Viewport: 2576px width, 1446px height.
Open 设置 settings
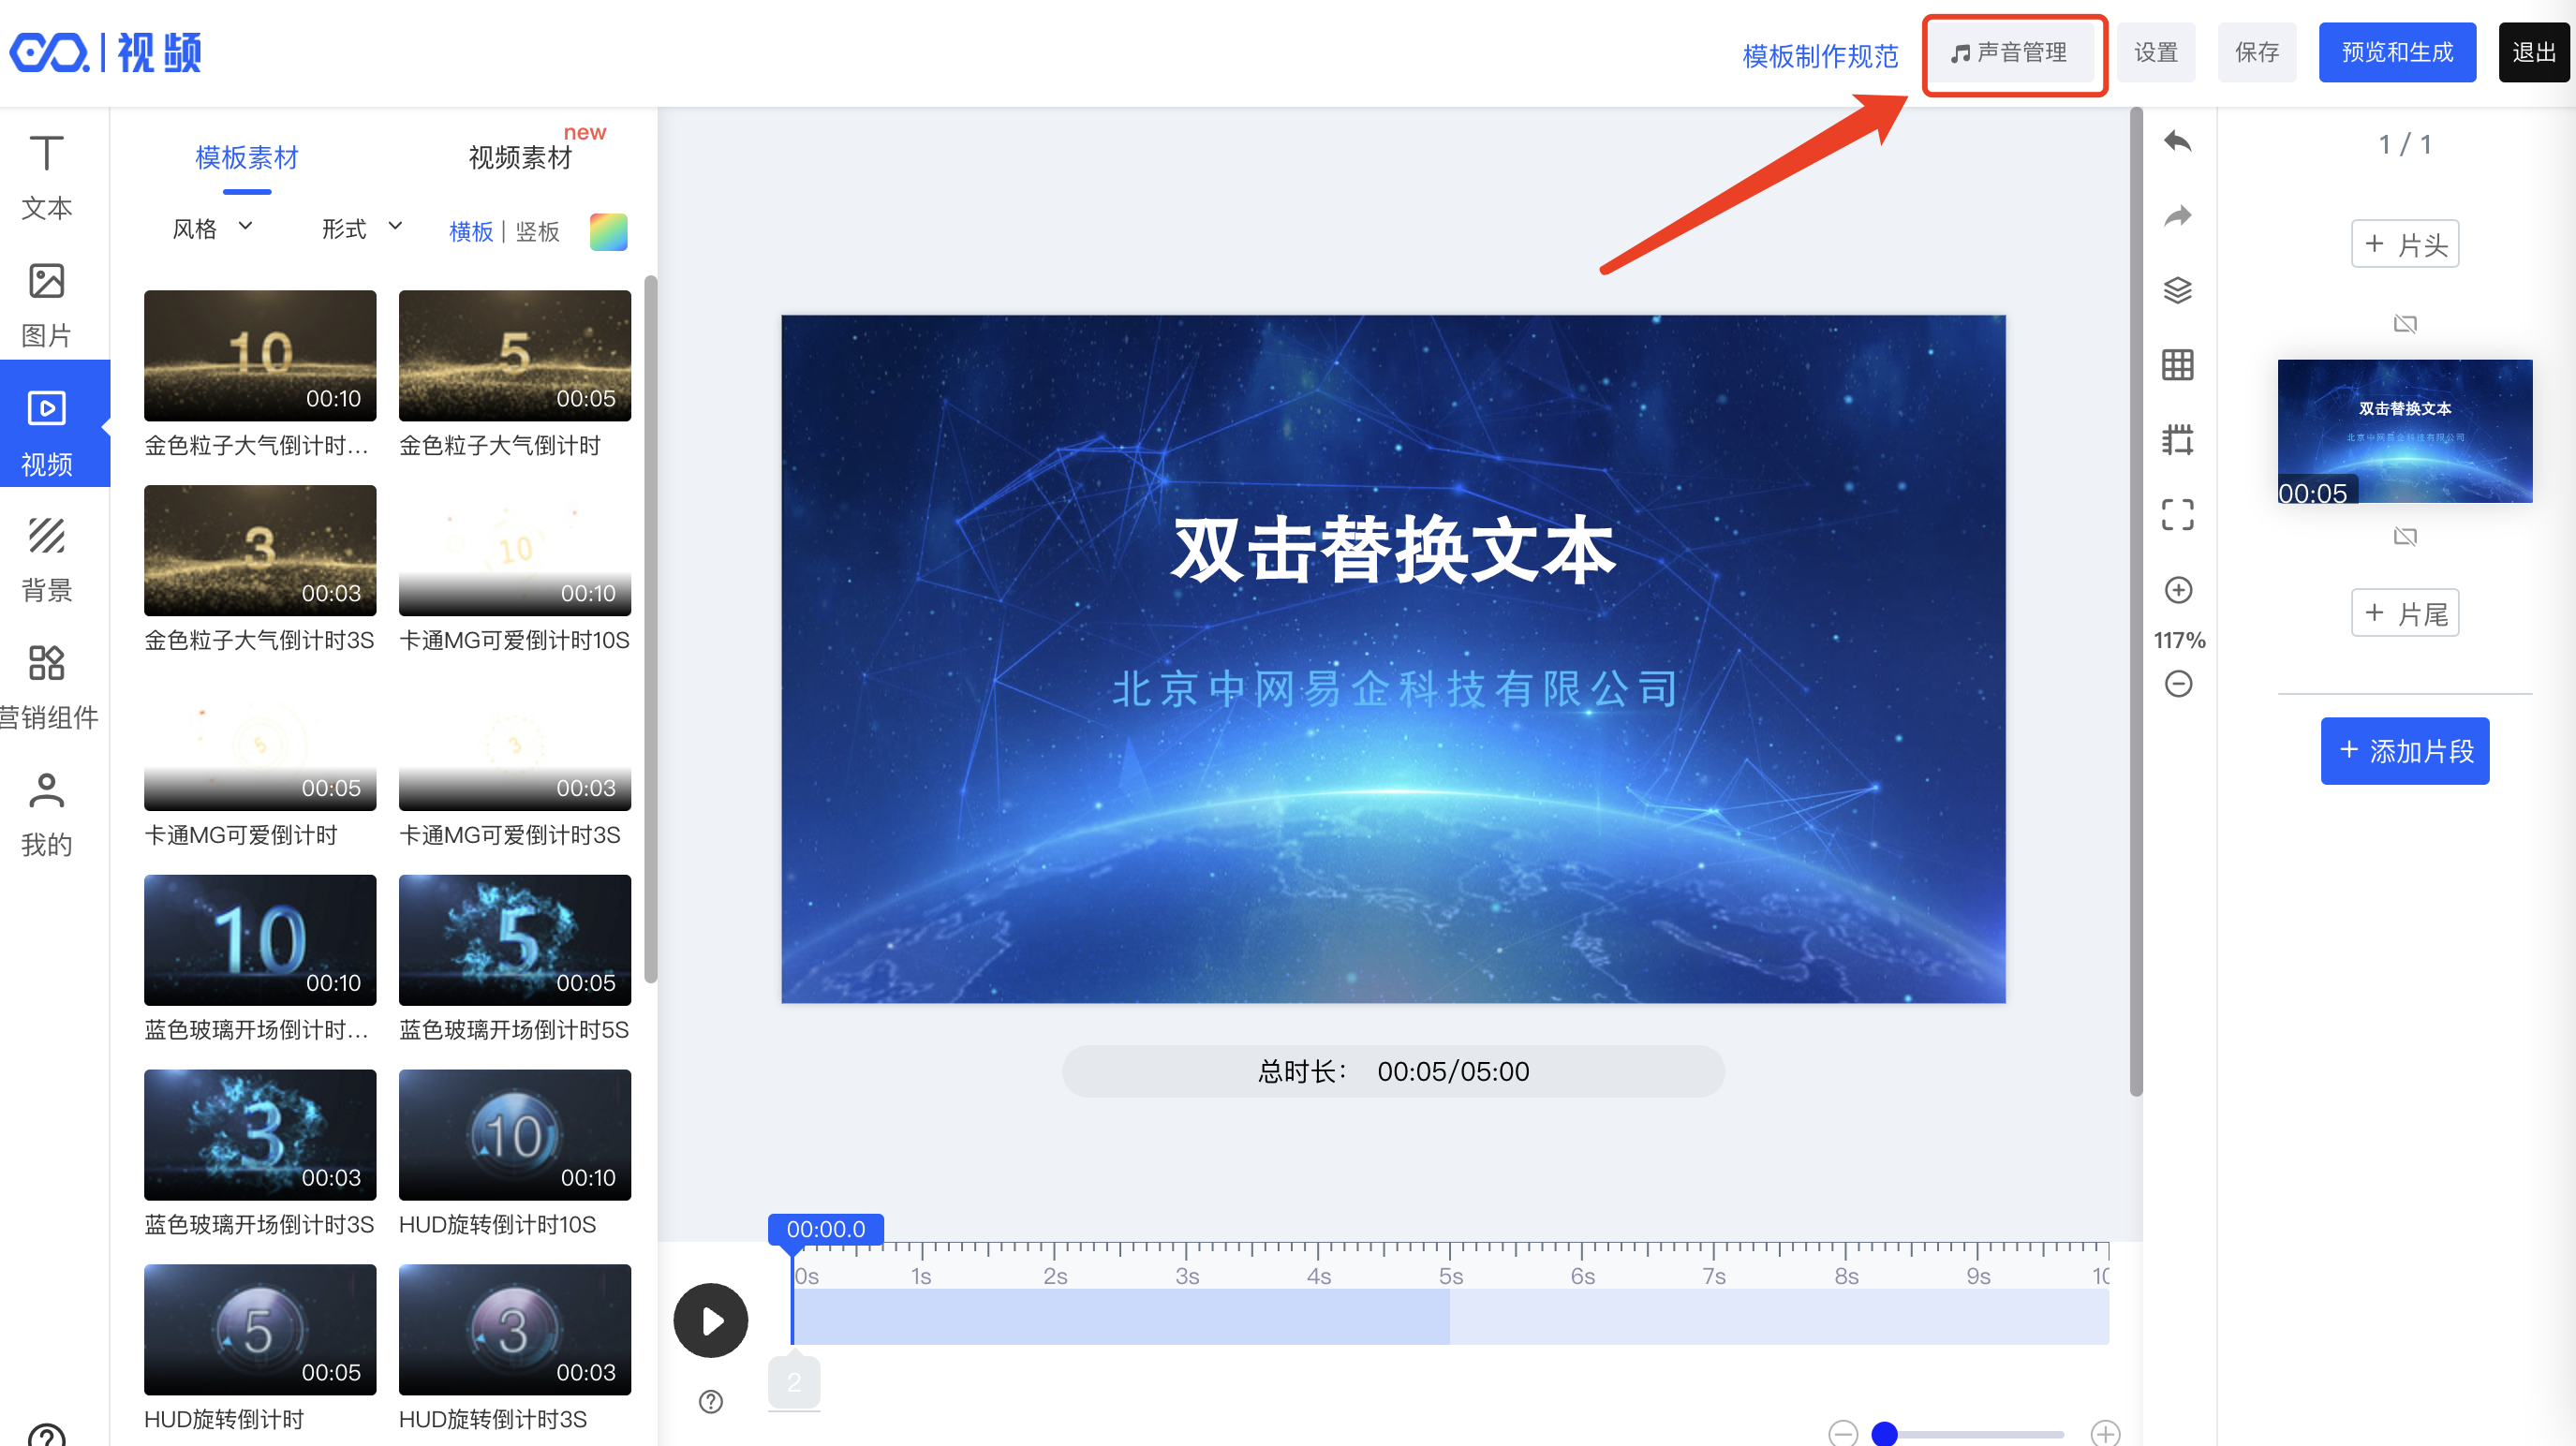coord(2156,52)
